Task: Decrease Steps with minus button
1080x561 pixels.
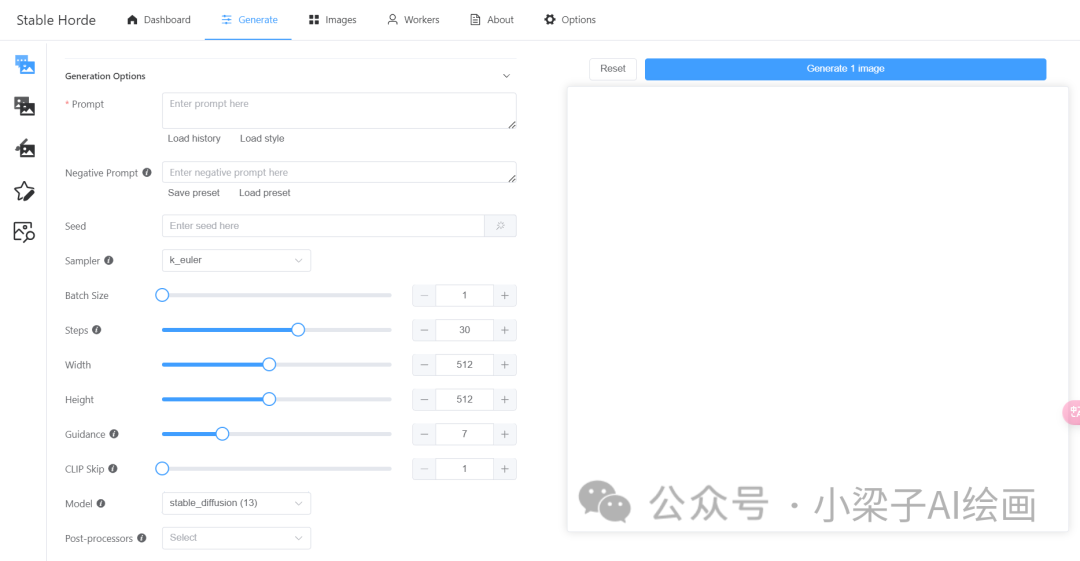Action: pyautogui.click(x=424, y=330)
